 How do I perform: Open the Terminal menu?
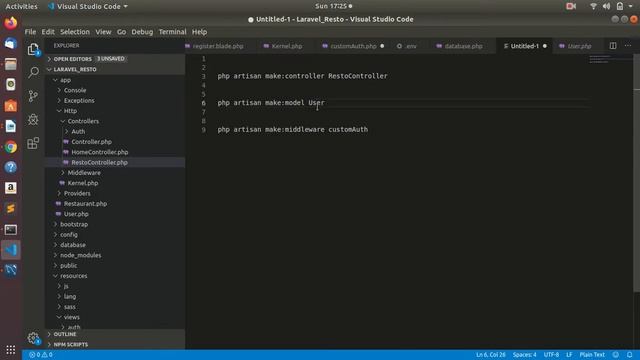172,32
